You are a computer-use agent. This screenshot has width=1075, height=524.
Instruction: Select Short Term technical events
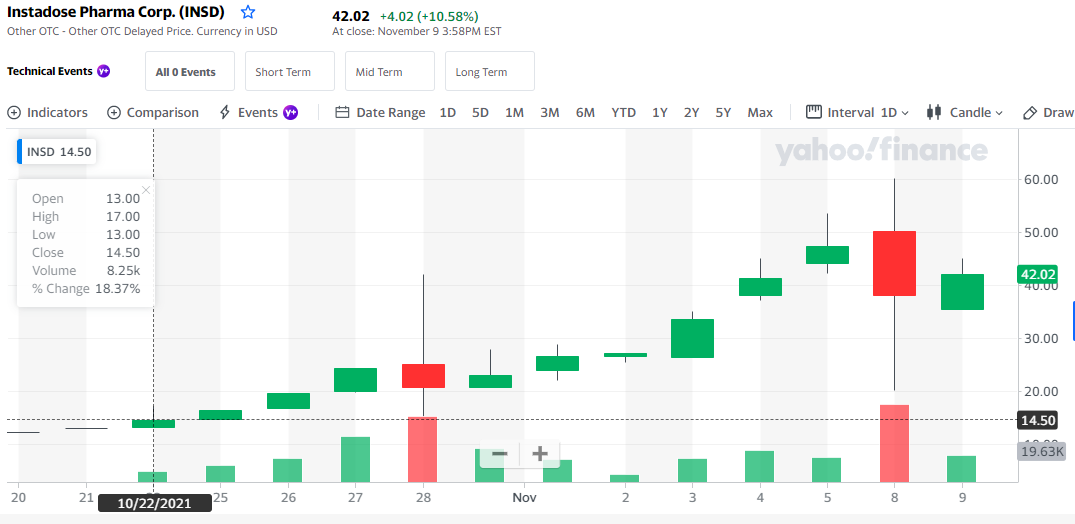point(290,71)
